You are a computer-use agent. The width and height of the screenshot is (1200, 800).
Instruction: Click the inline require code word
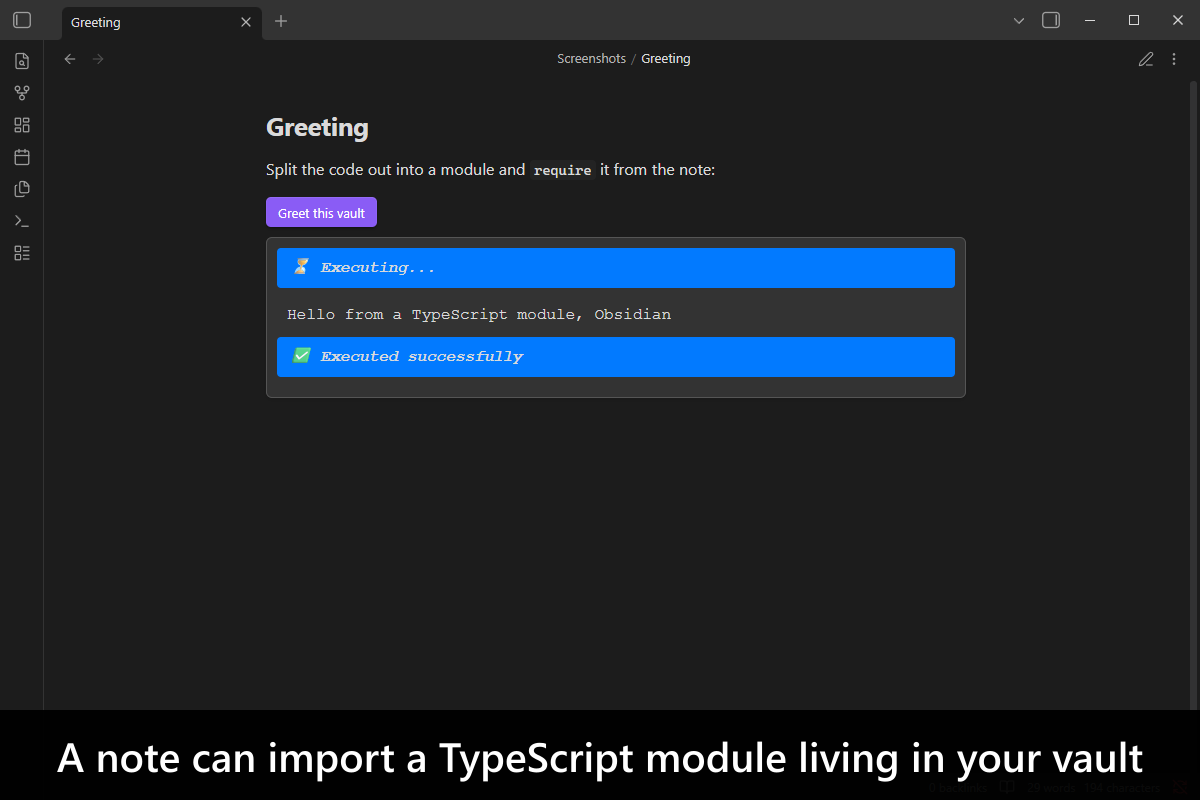[x=562, y=170]
